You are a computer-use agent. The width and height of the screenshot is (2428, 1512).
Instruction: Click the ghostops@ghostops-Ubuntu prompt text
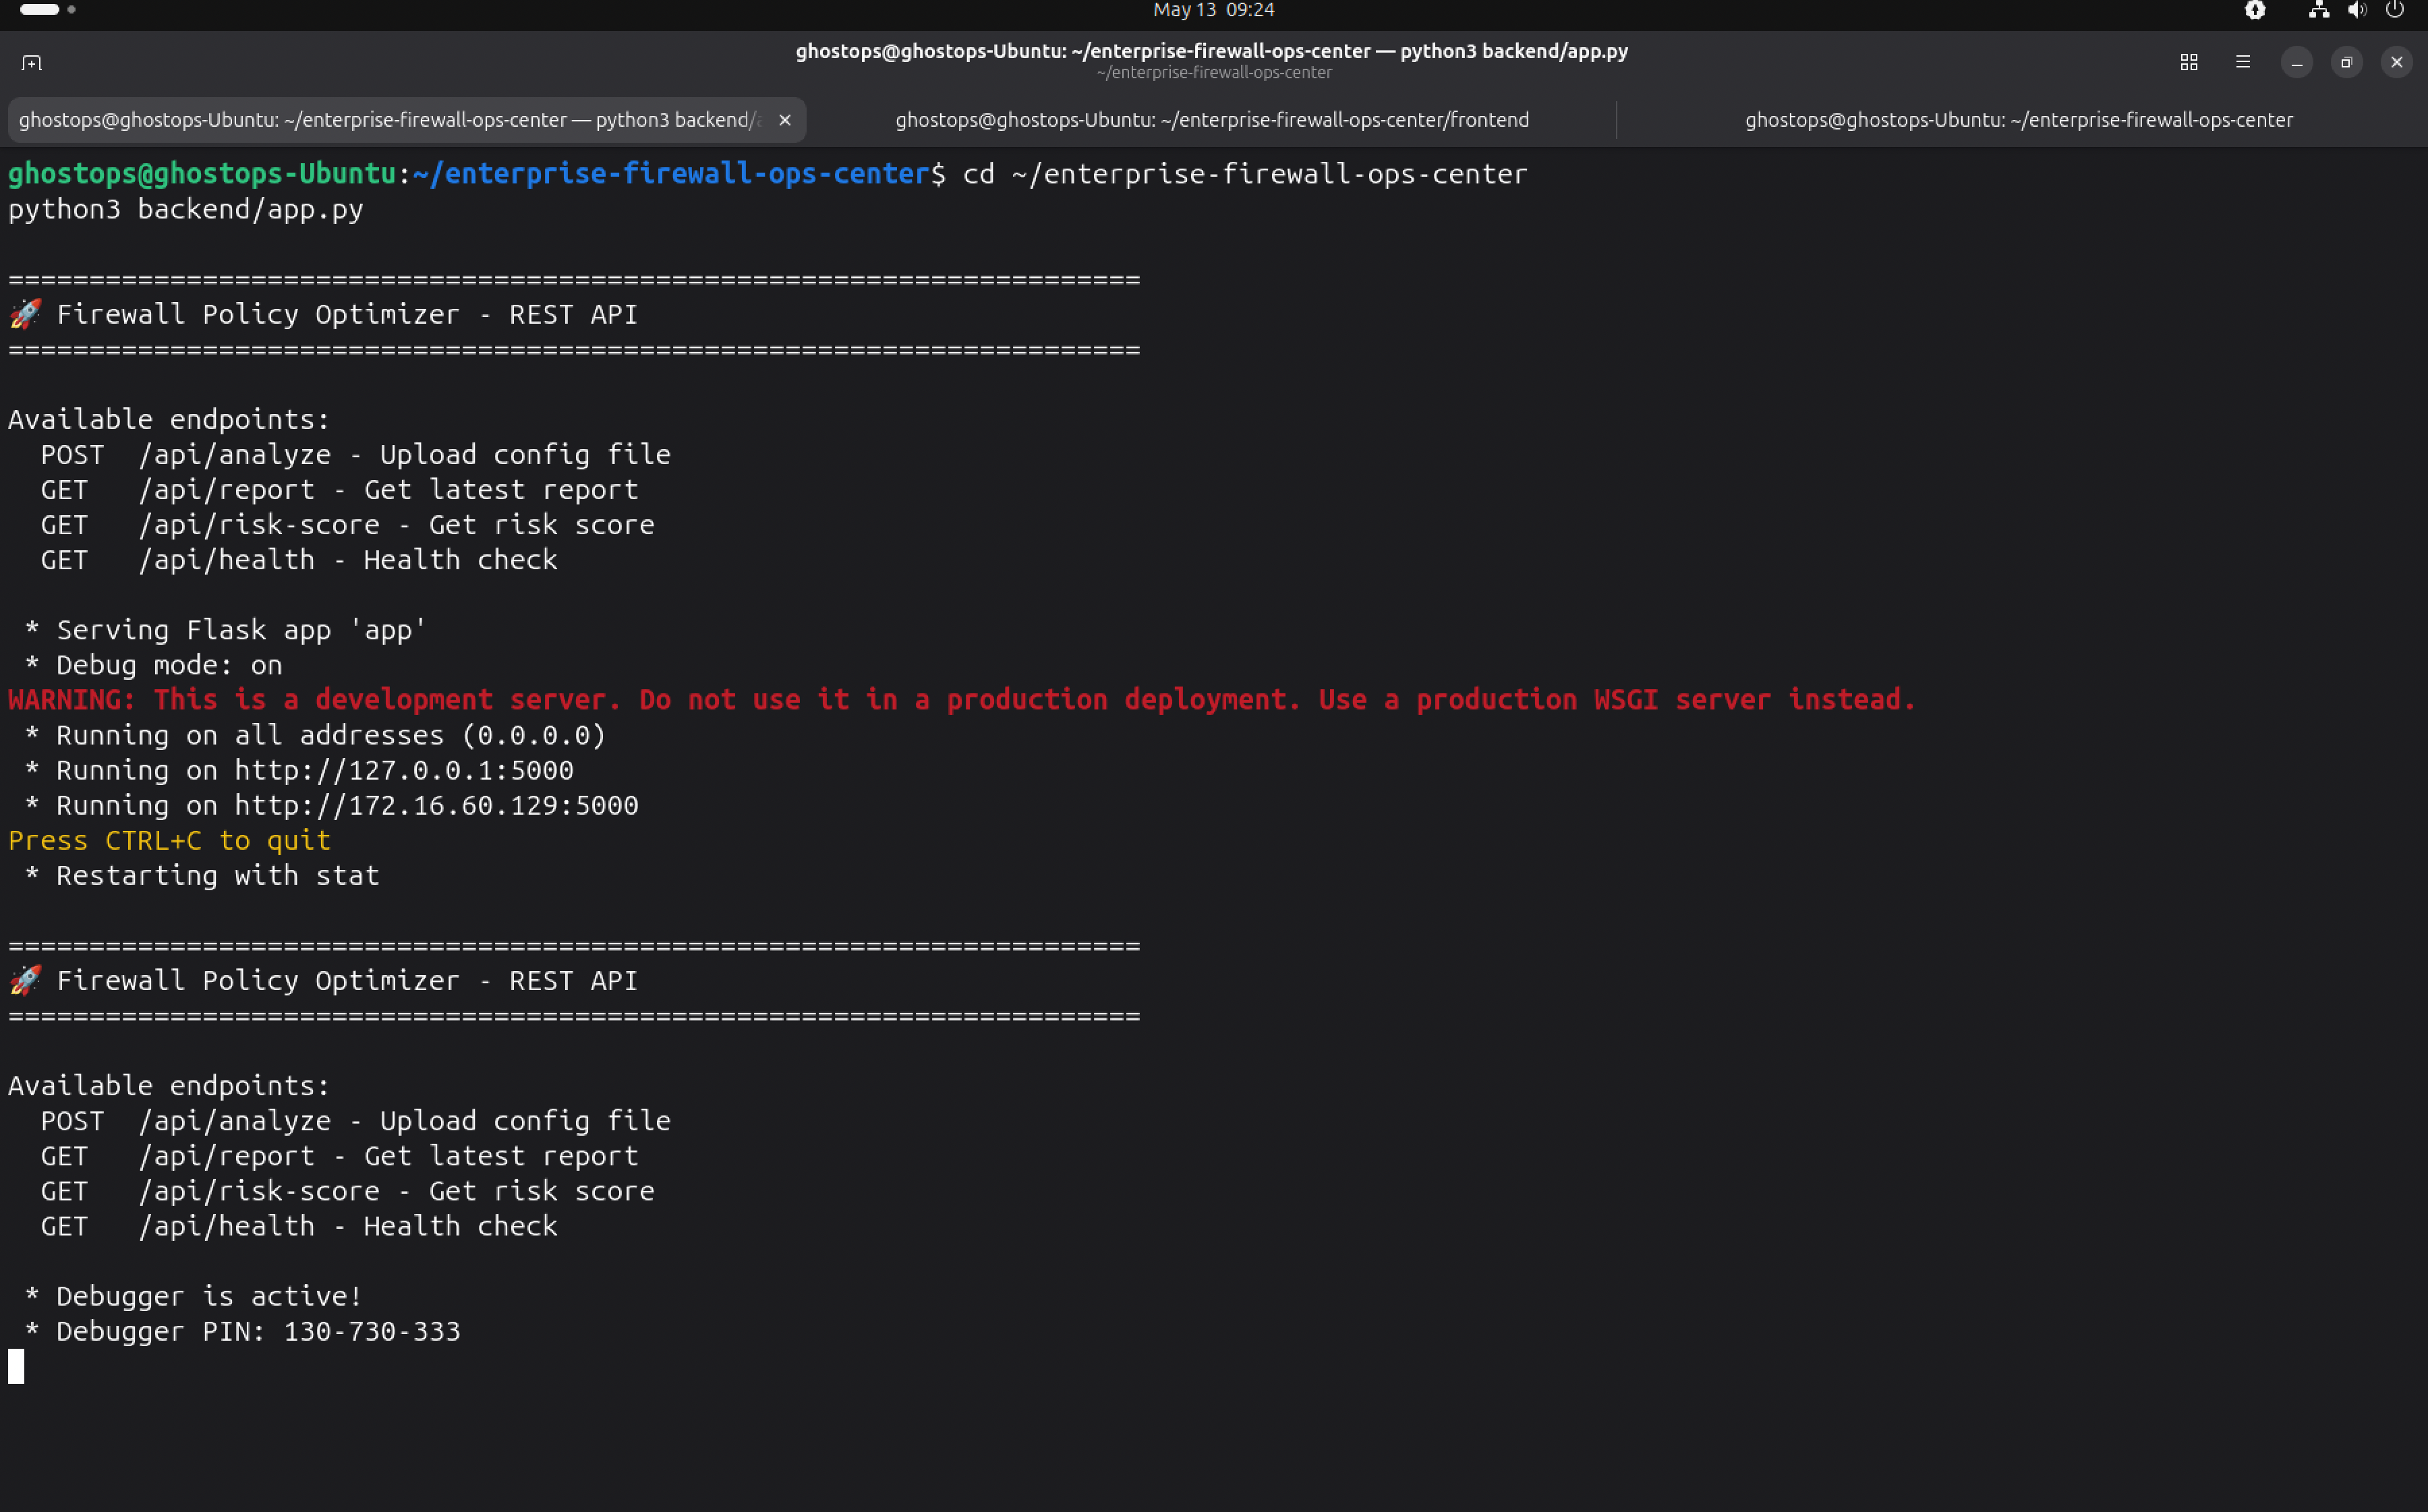click(x=202, y=174)
